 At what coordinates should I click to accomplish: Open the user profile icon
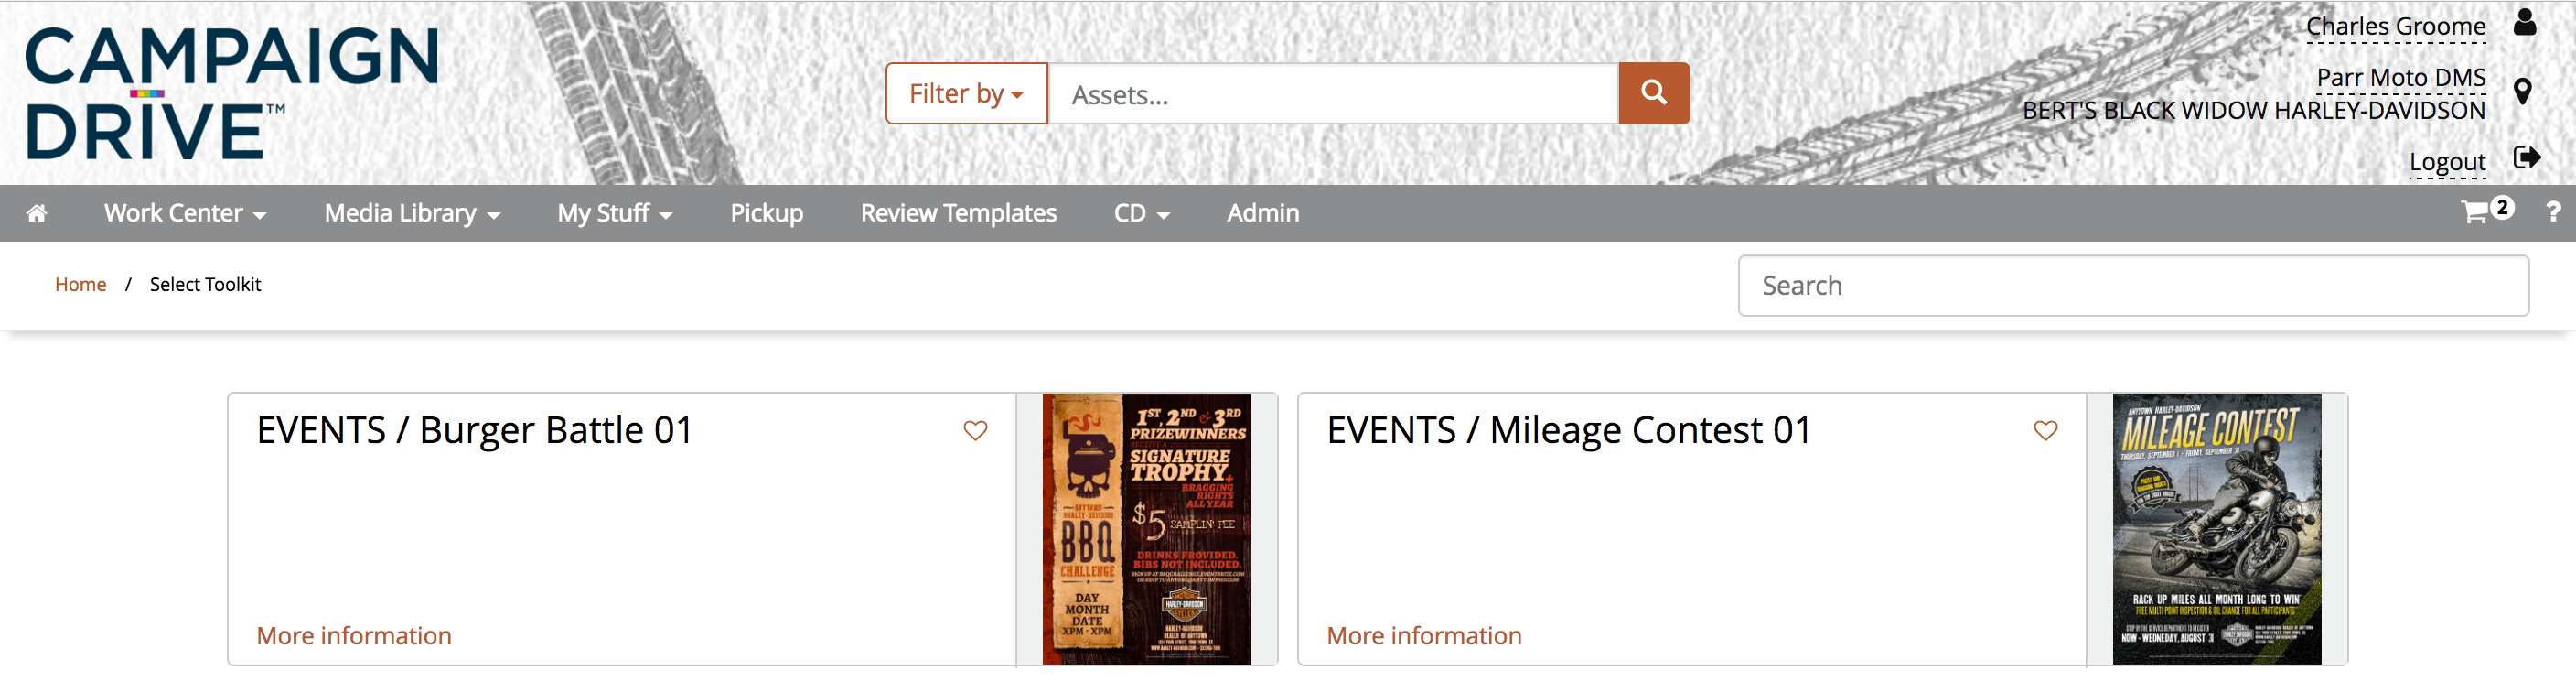coord(2525,23)
